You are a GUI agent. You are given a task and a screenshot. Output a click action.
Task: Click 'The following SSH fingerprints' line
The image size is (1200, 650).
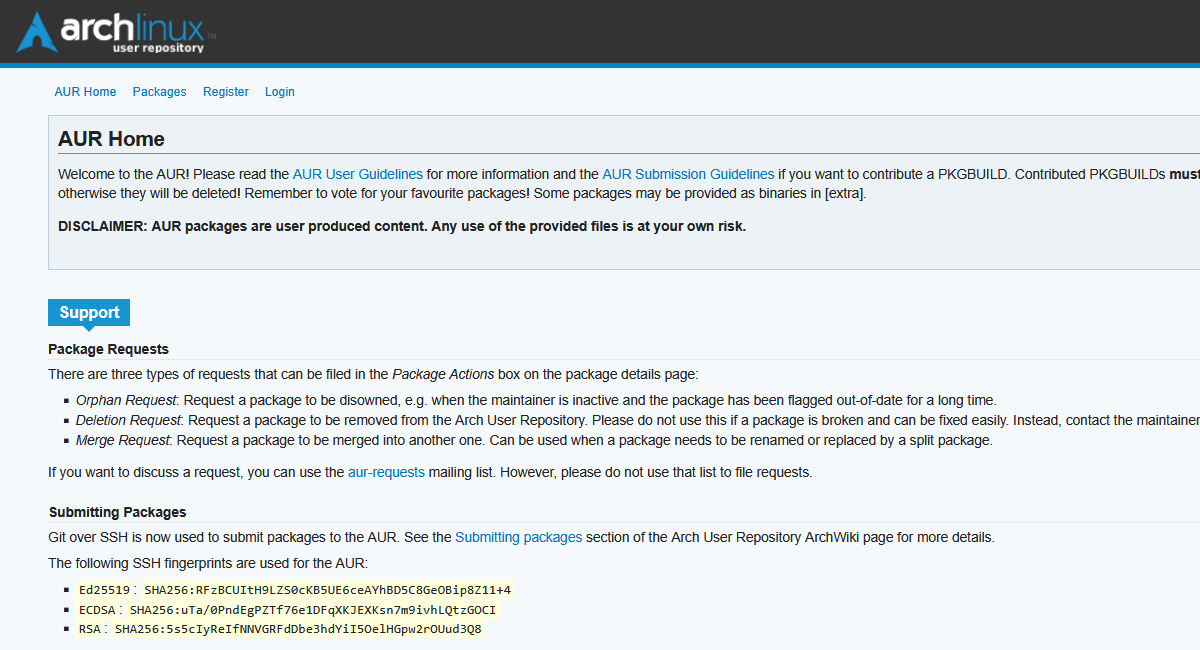pos(208,563)
